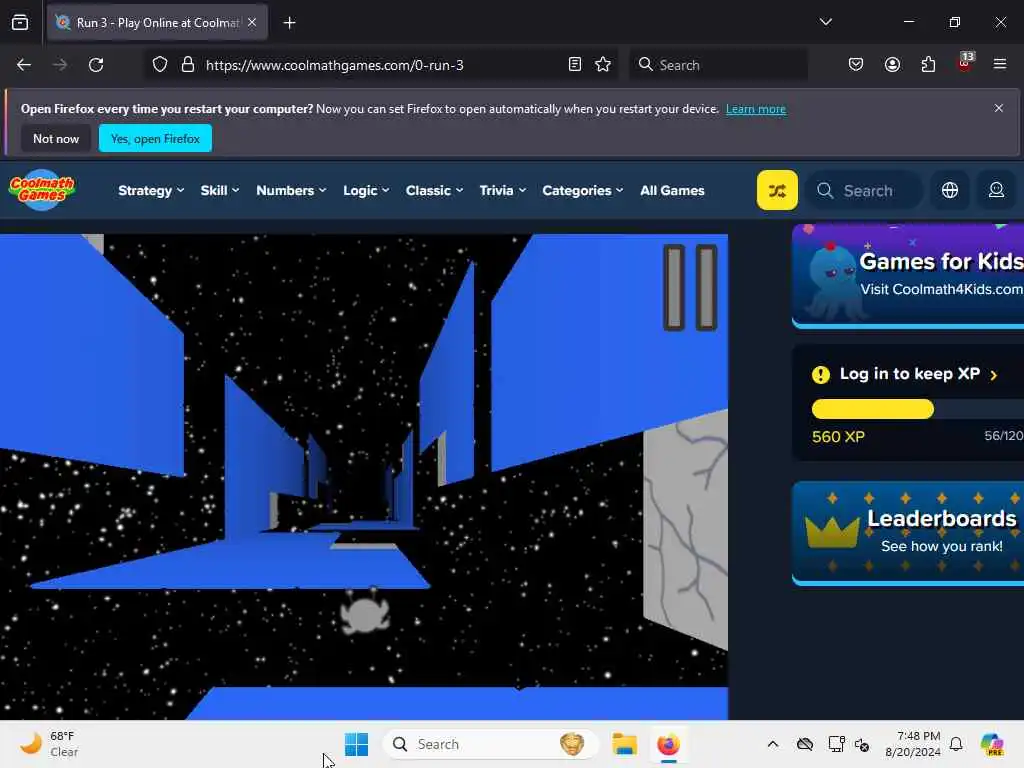Click Coolmath site search field
The height and width of the screenshot is (768, 1024).
click(865, 191)
